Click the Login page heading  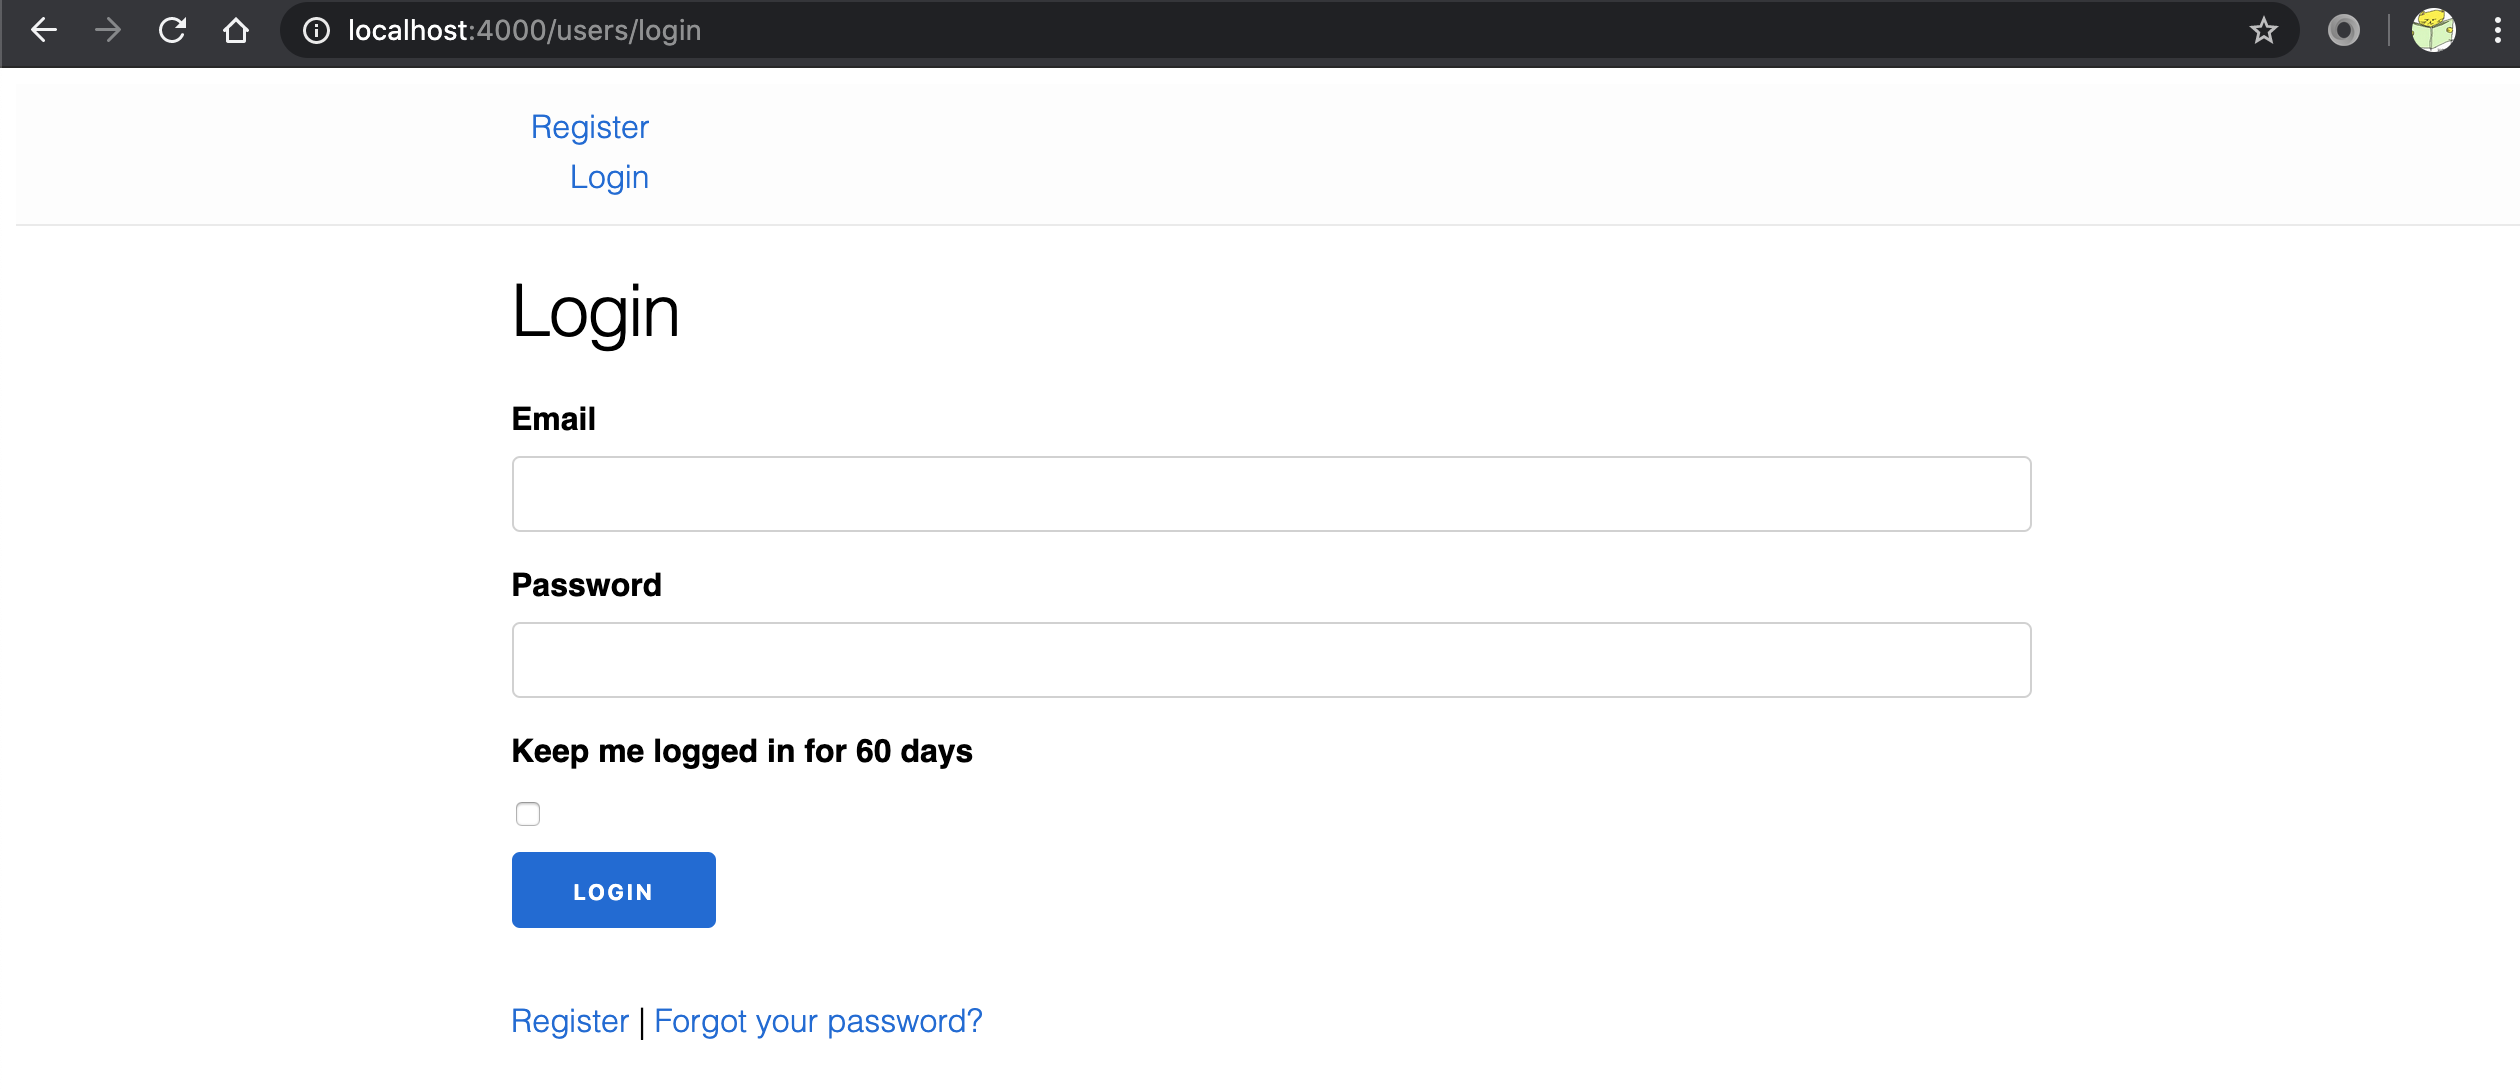coord(596,312)
